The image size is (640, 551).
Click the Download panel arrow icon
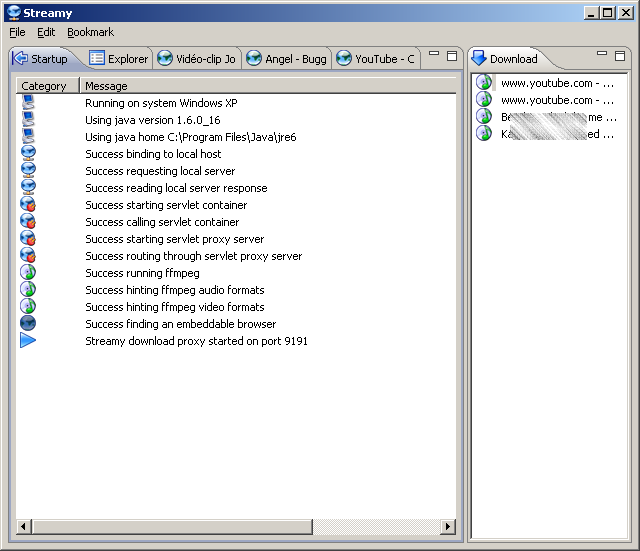(478, 58)
